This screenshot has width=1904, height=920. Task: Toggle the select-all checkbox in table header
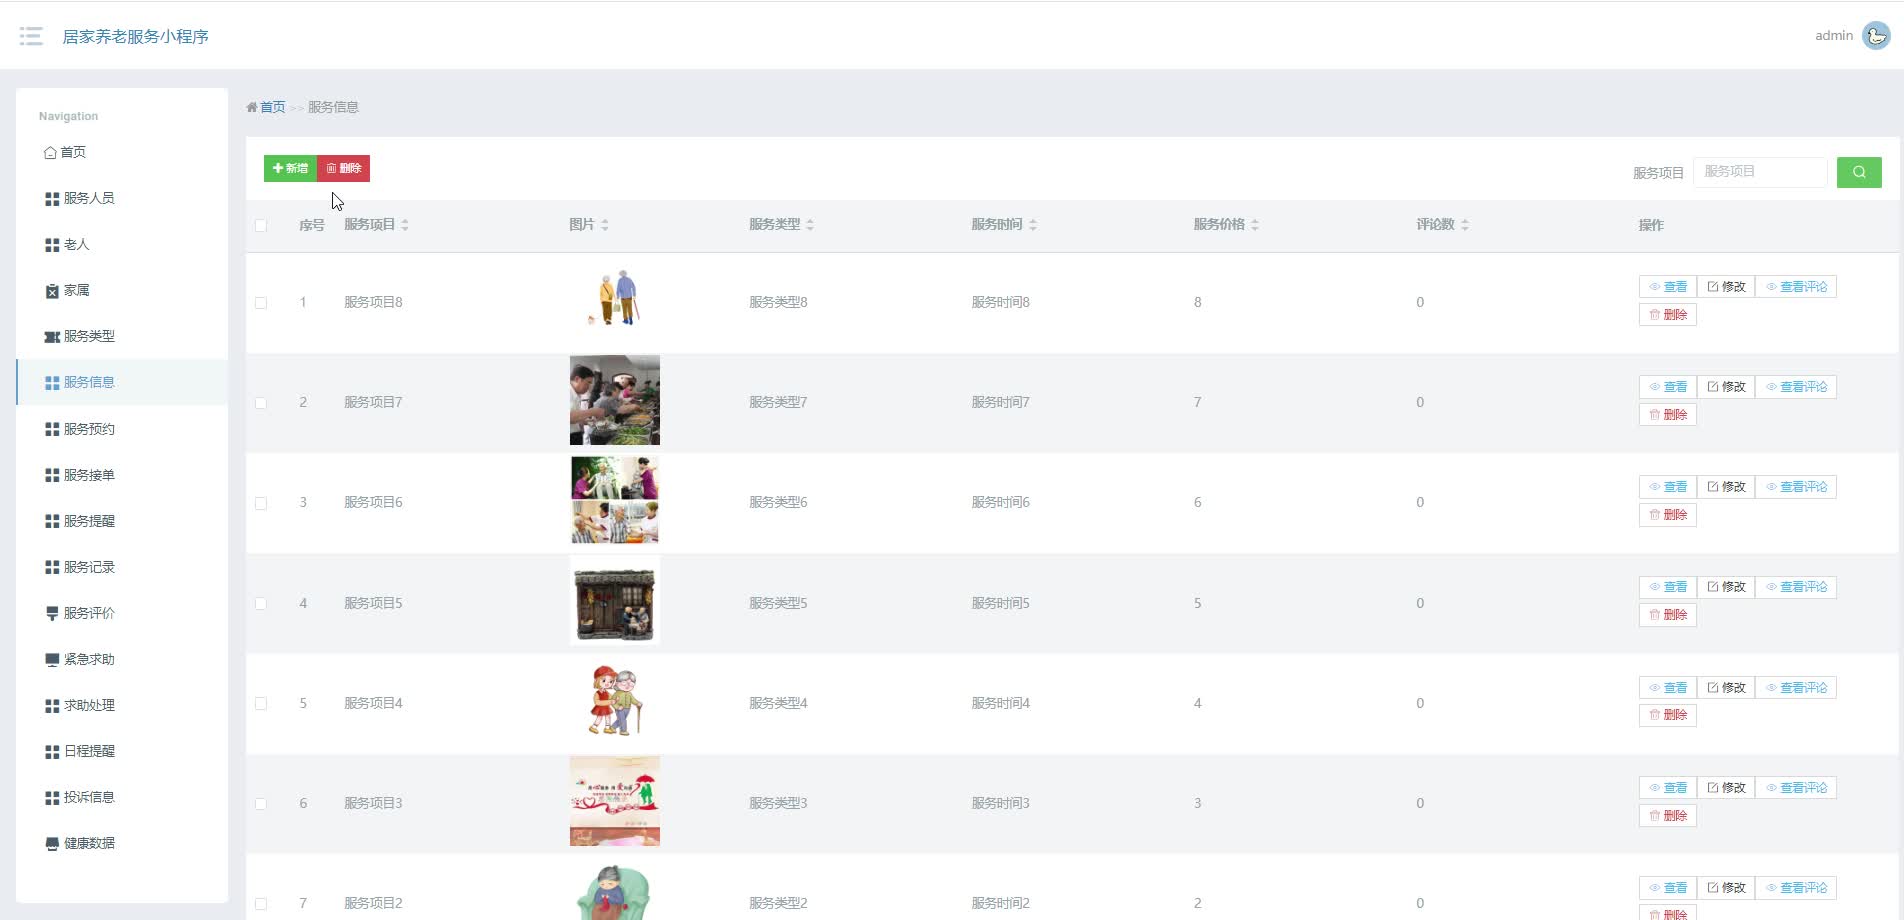pos(261,226)
